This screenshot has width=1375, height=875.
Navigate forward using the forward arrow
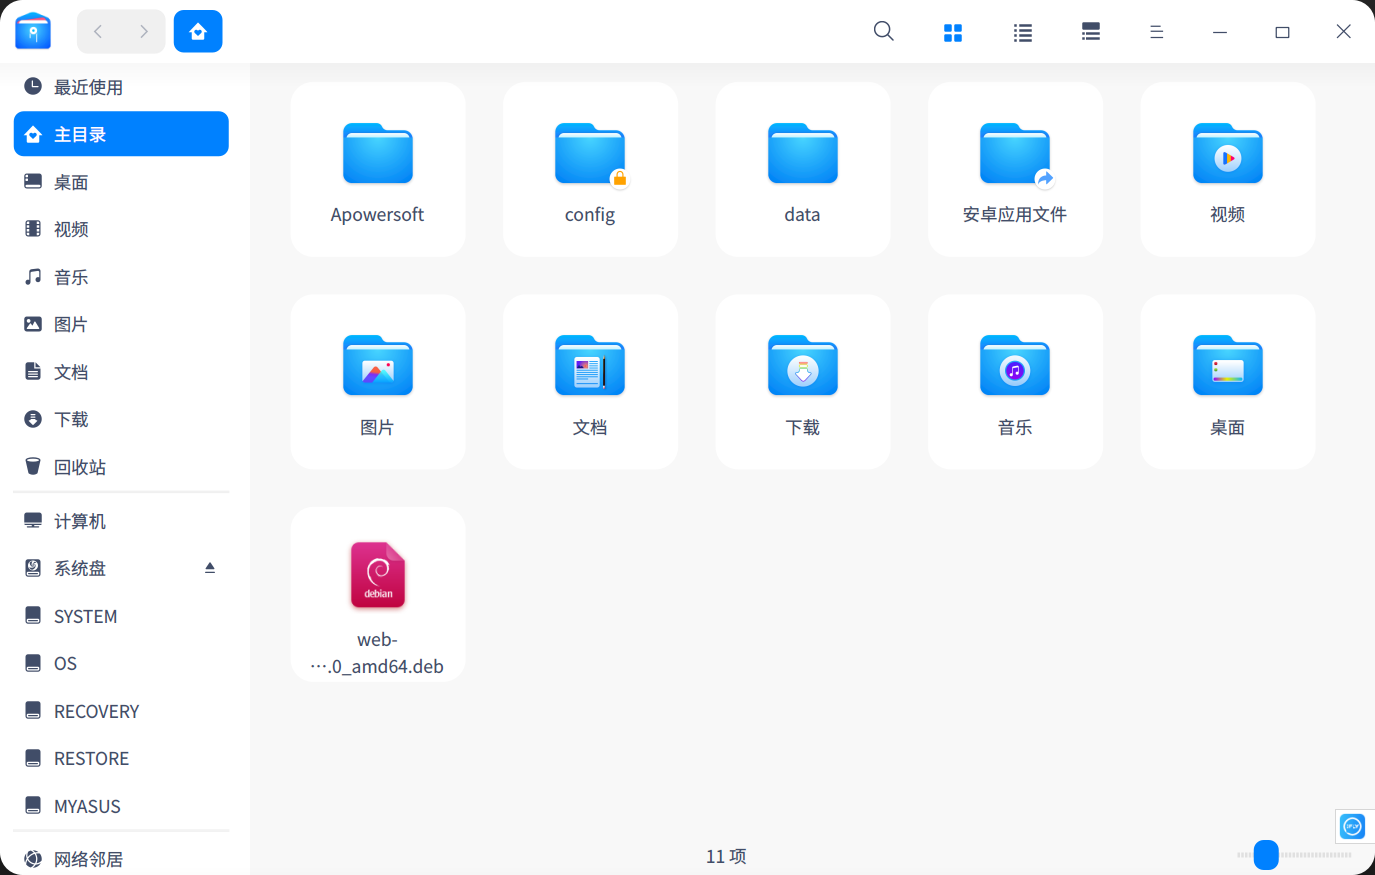pos(144,31)
